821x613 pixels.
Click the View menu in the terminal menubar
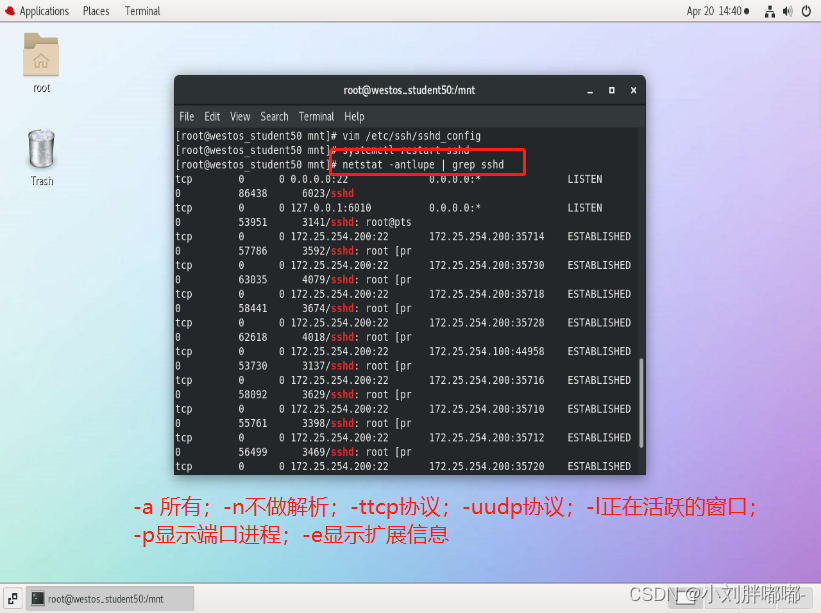pyautogui.click(x=241, y=116)
